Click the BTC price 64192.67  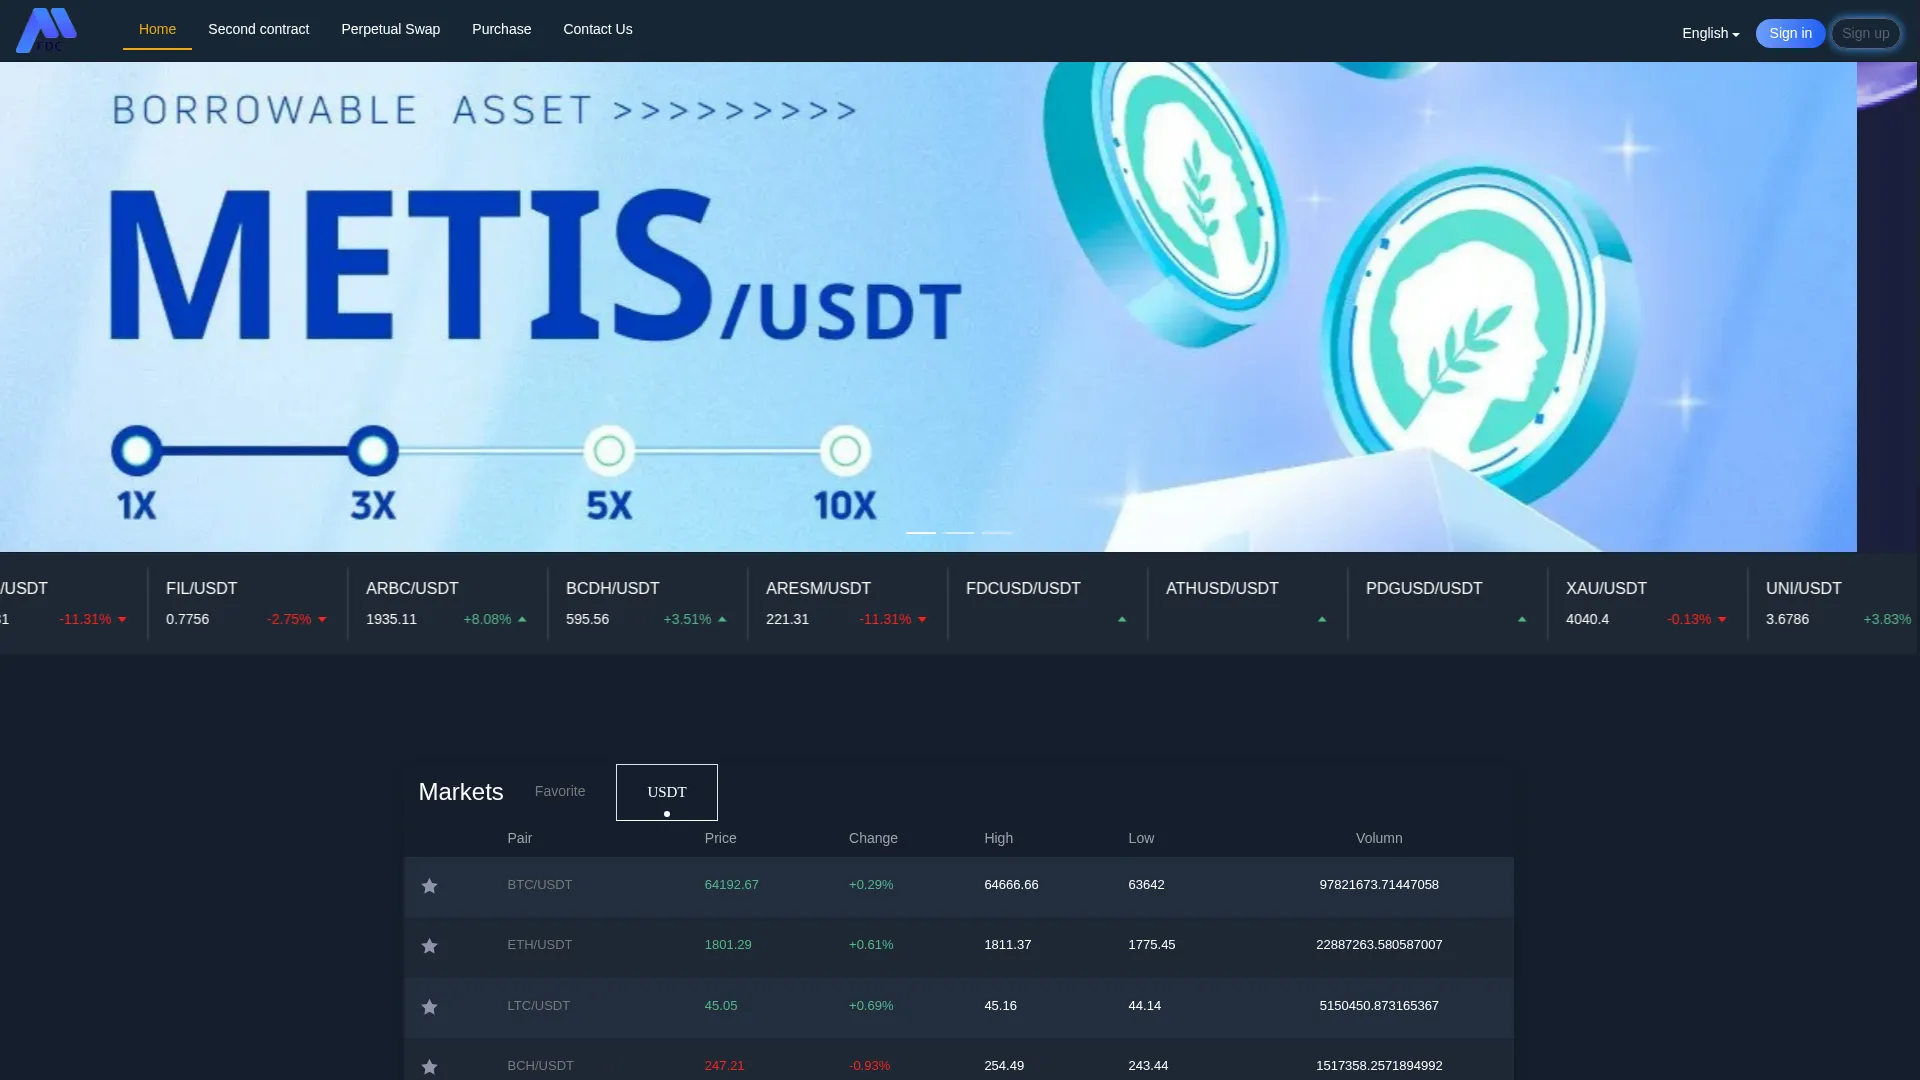click(x=731, y=885)
